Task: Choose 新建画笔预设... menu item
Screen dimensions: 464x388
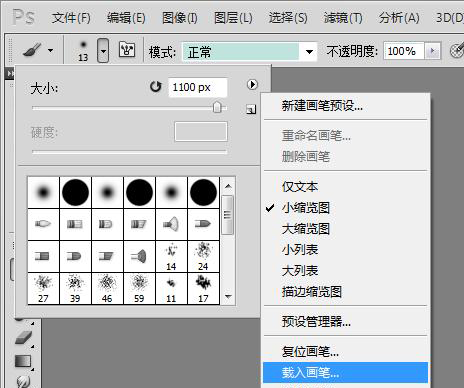Action: pyautogui.click(x=345, y=106)
